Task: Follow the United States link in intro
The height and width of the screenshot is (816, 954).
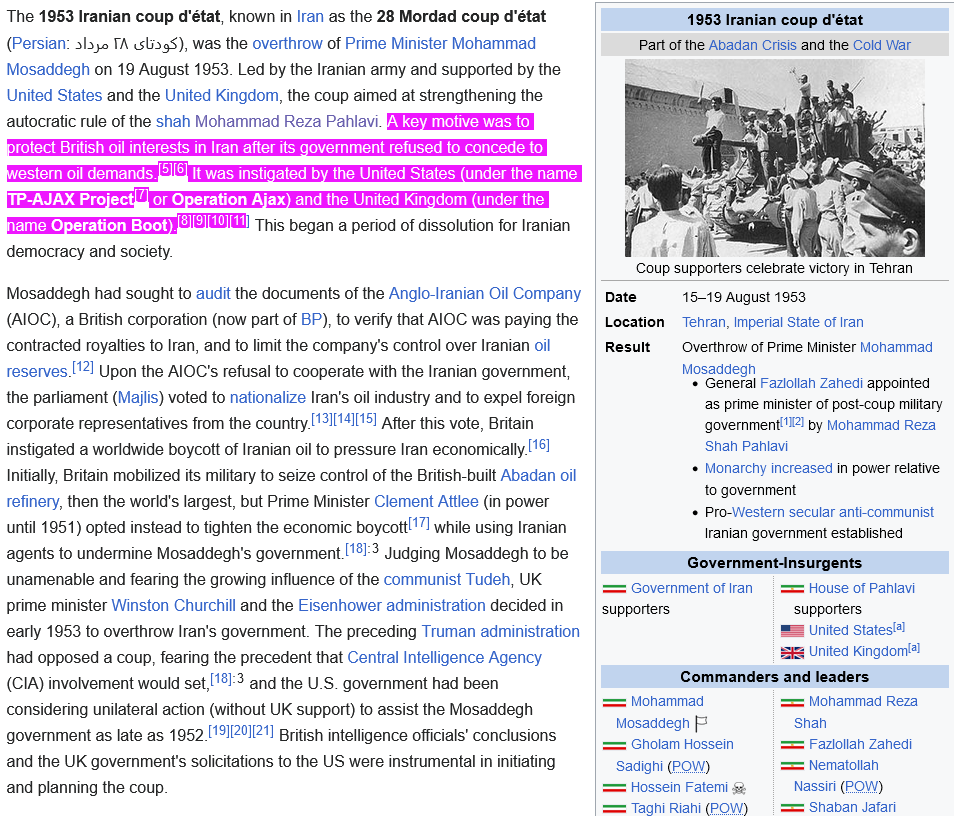Action: coord(54,96)
